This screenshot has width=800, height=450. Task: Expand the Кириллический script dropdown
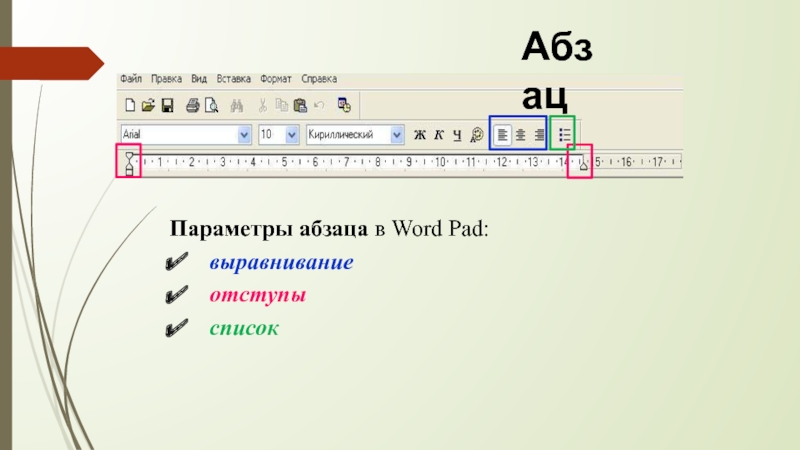tap(396, 134)
